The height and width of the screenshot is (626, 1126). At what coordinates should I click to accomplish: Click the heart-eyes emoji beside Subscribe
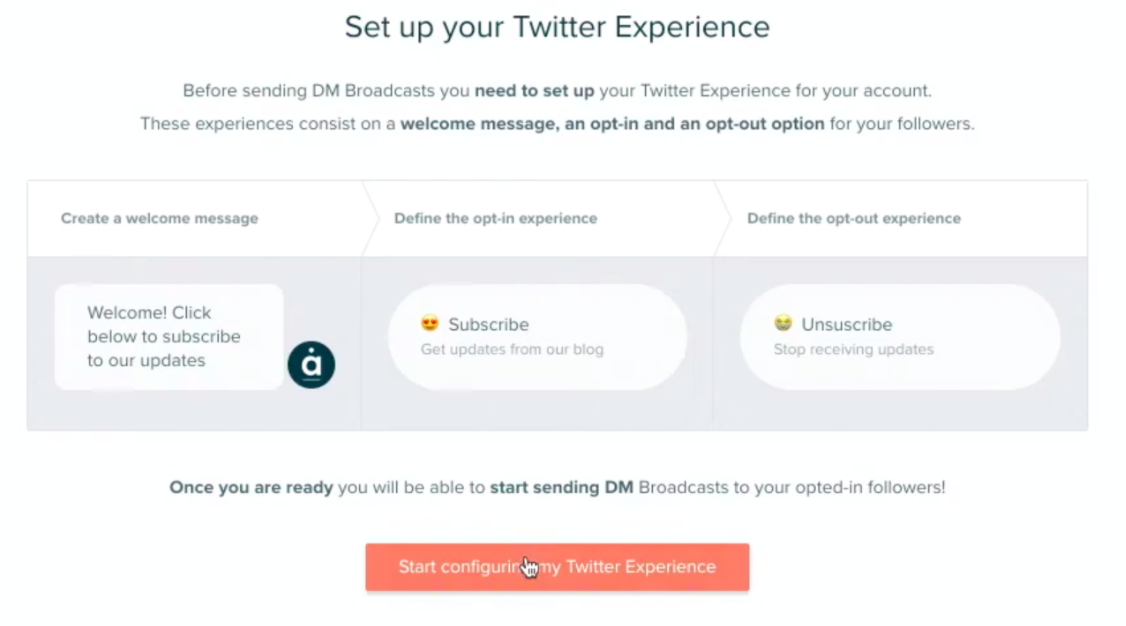pyautogui.click(x=430, y=323)
